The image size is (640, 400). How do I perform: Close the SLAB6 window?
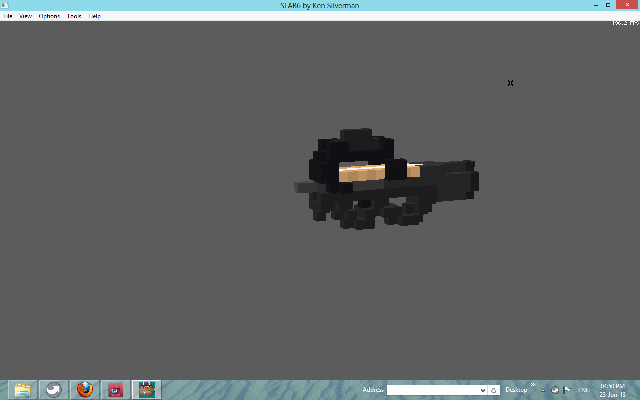coord(627,4)
